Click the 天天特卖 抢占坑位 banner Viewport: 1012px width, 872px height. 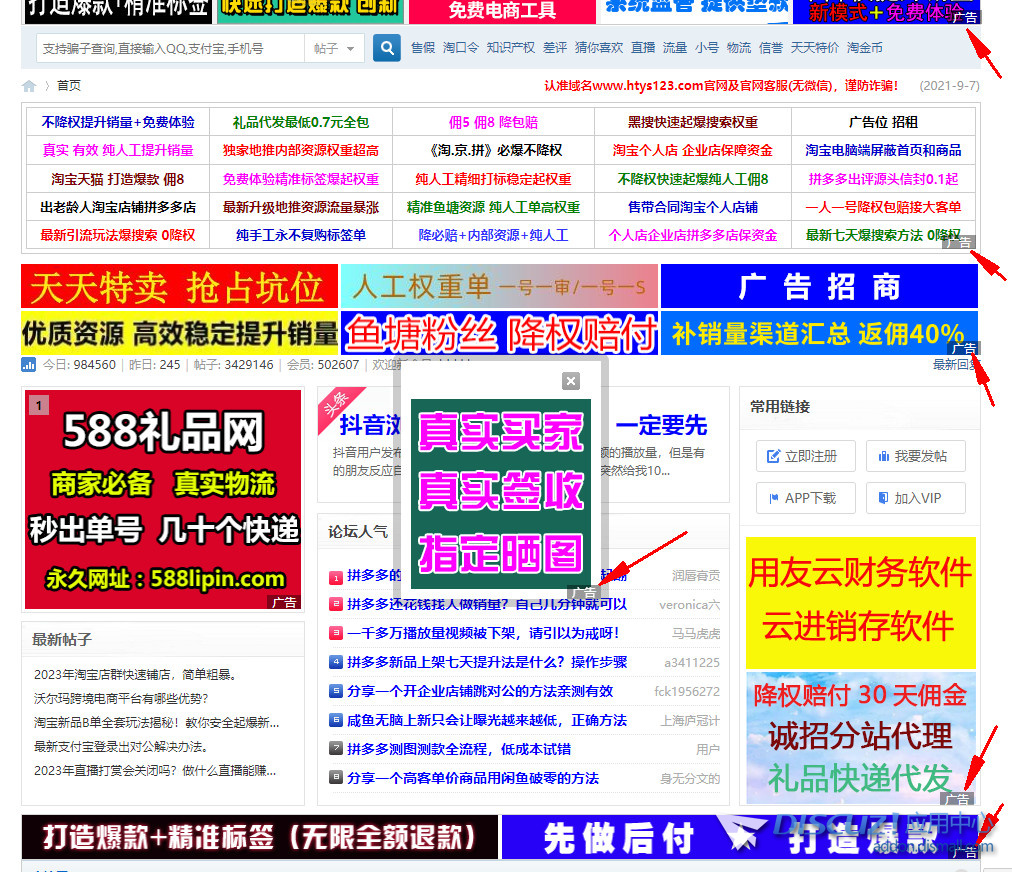(x=179, y=286)
